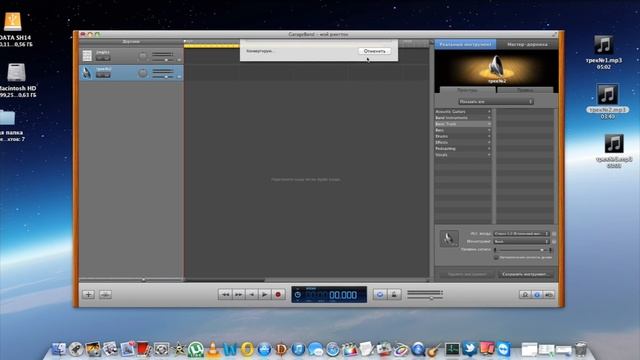
Task: Change the LCD display mode icon
Action: 298,294
